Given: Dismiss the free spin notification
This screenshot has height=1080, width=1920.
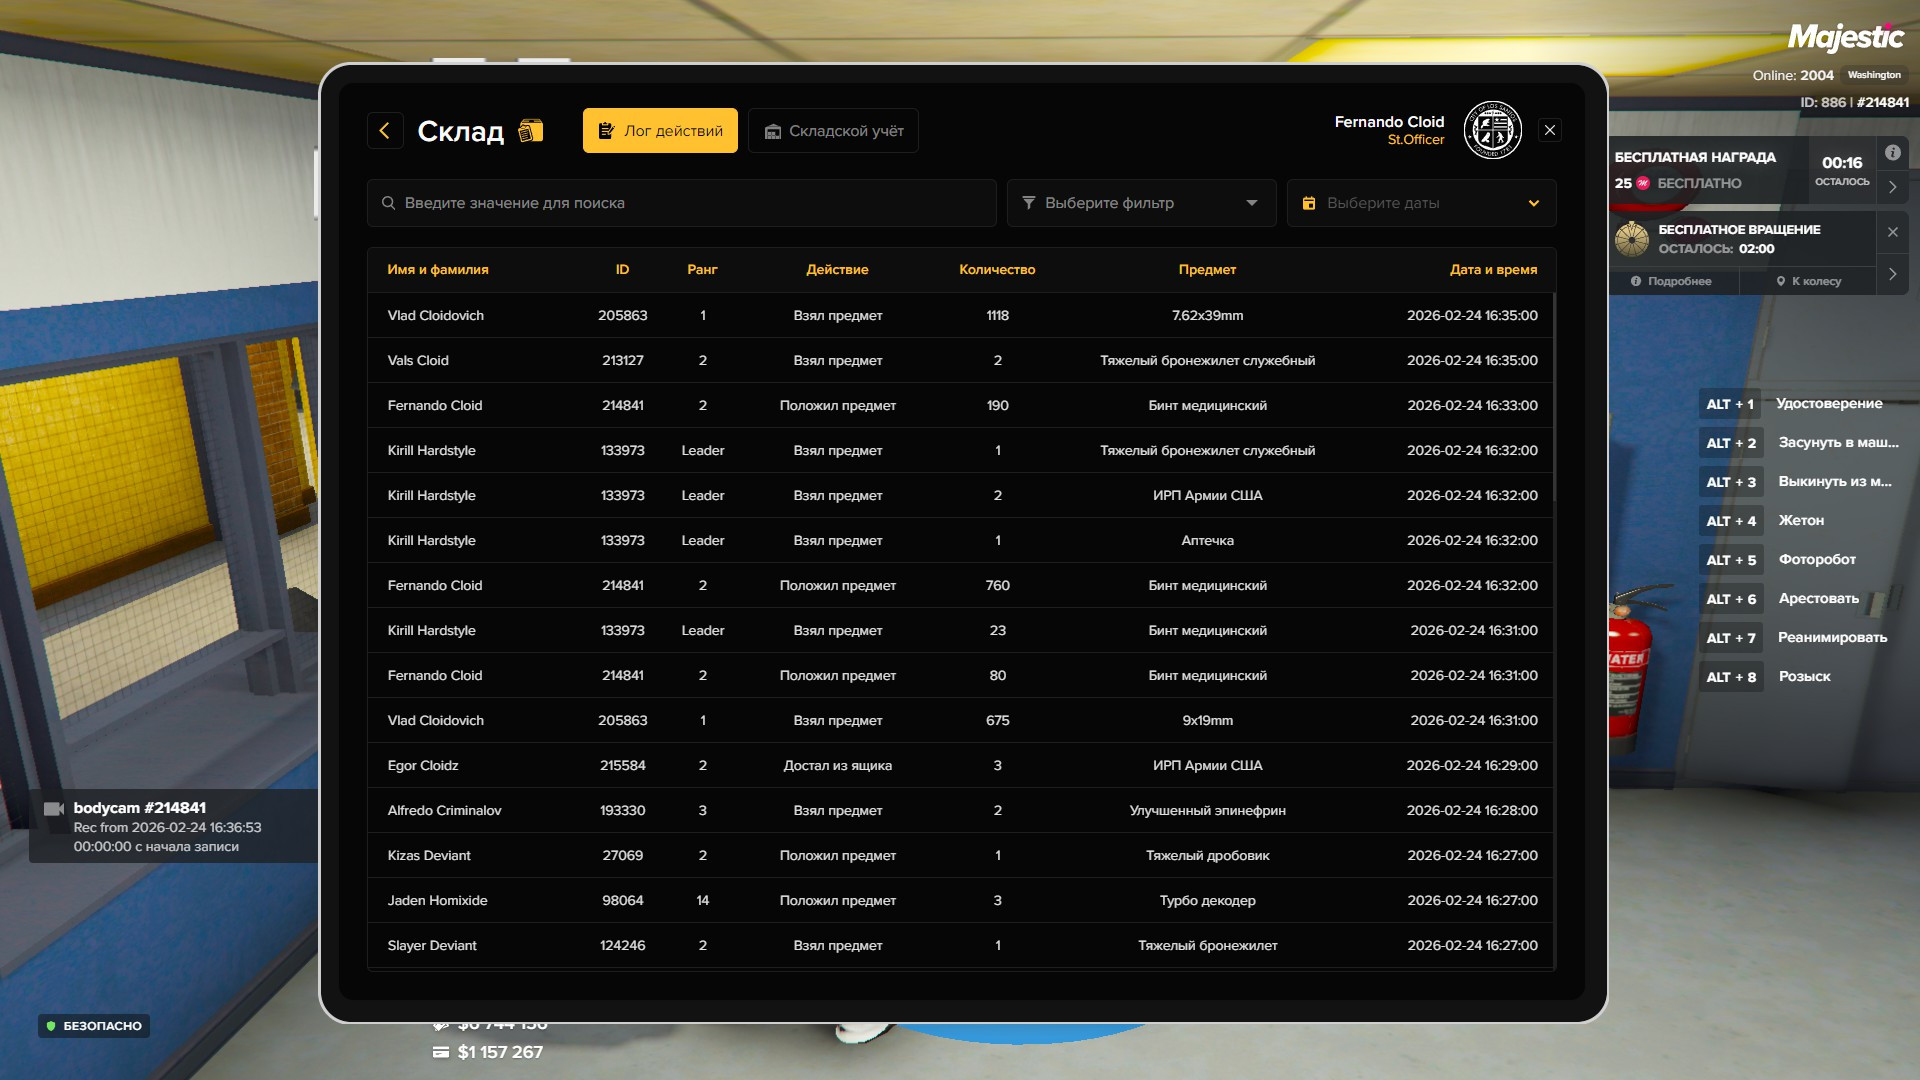Looking at the screenshot, I should click(x=1892, y=232).
